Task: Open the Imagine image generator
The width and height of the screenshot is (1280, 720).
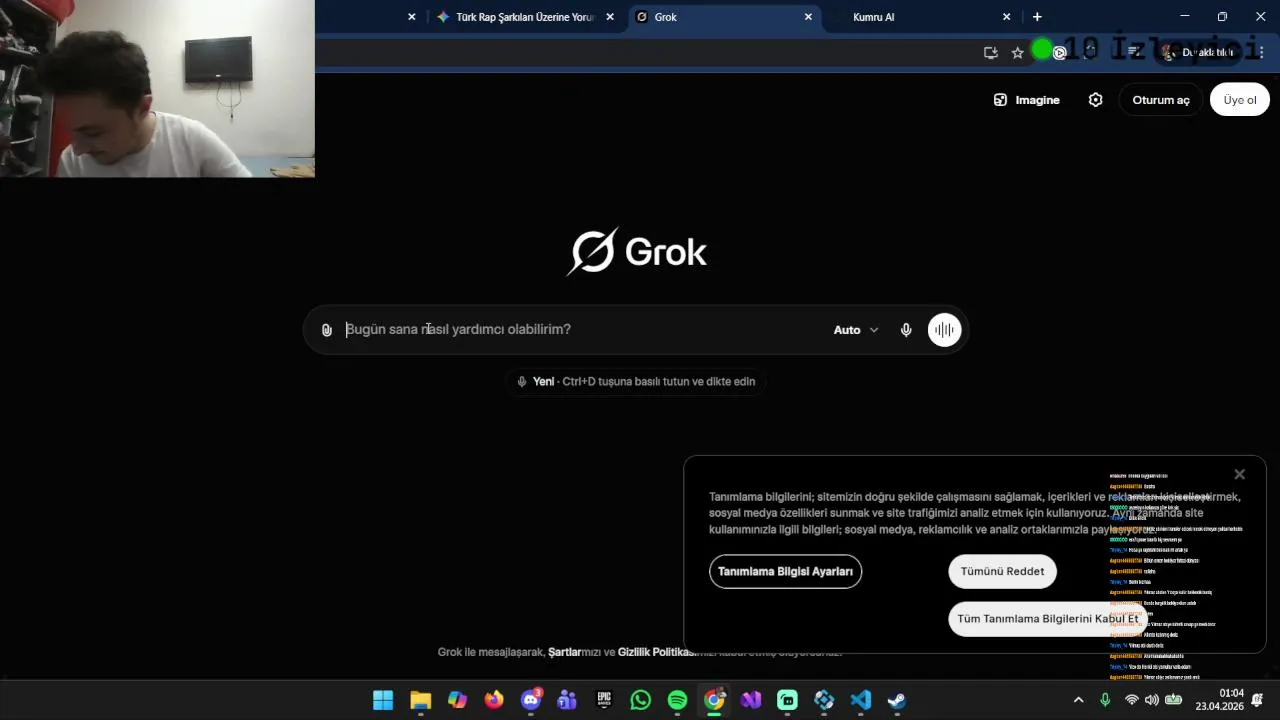Action: (x=1026, y=100)
